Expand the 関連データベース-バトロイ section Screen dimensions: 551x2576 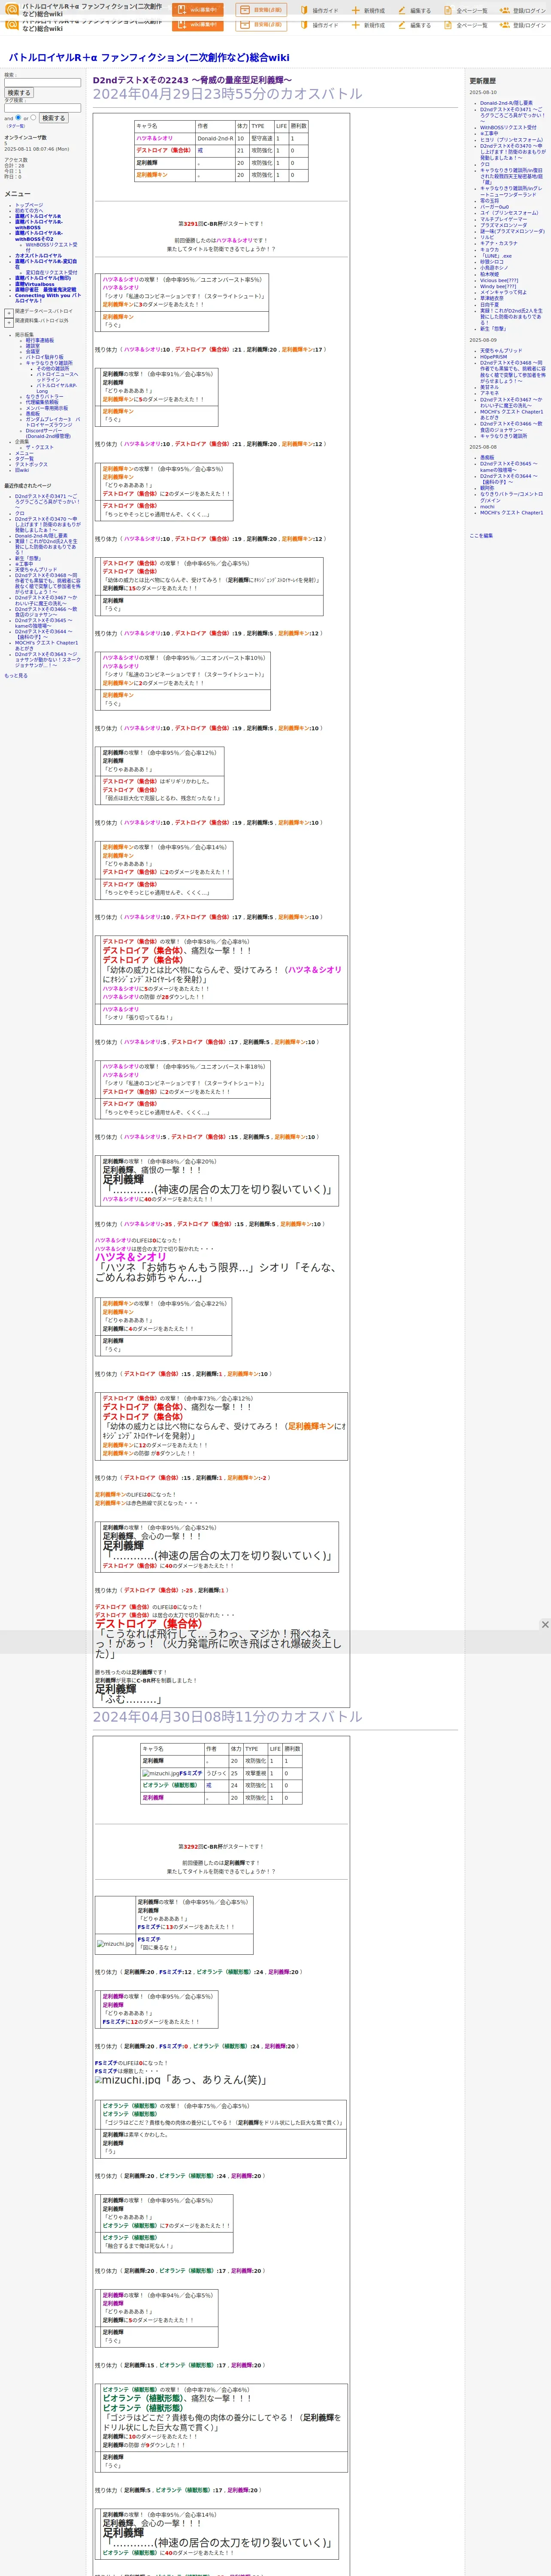click(x=9, y=312)
